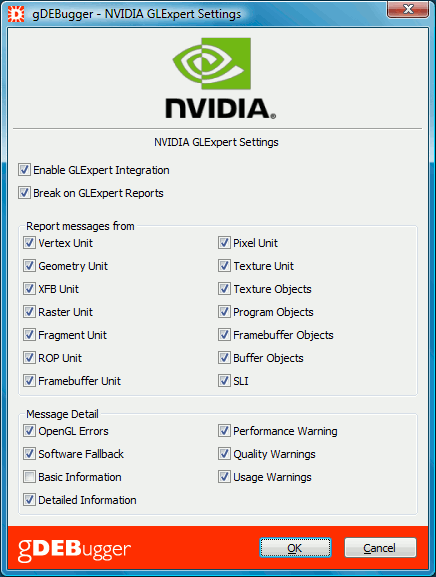
Task: Click the Cancel button
Action: click(x=380, y=548)
